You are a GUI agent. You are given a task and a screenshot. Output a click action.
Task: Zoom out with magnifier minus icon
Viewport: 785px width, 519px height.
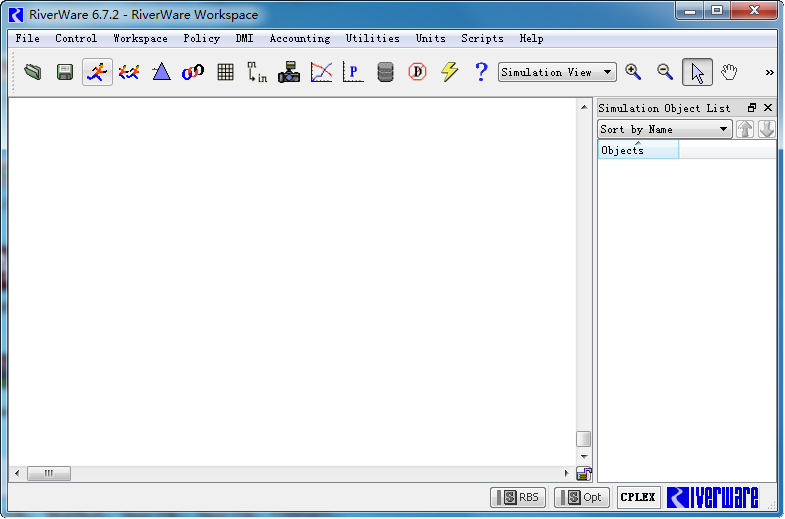point(665,72)
